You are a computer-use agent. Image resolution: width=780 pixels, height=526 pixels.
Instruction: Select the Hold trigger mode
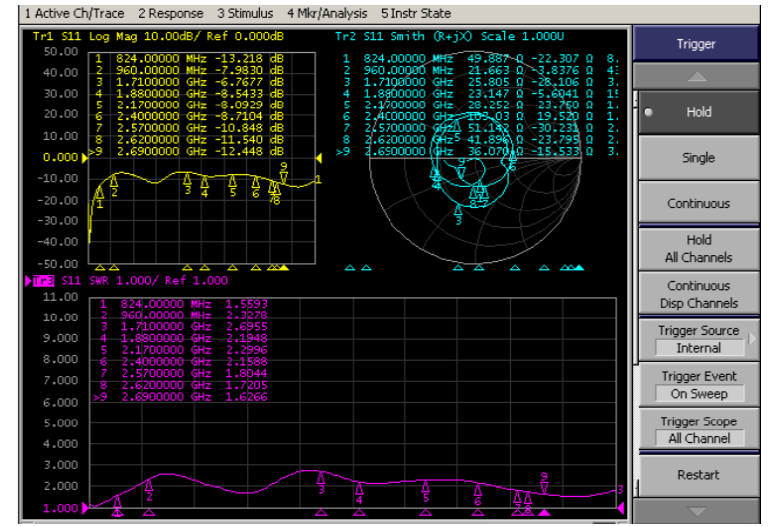click(x=698, y=113)
